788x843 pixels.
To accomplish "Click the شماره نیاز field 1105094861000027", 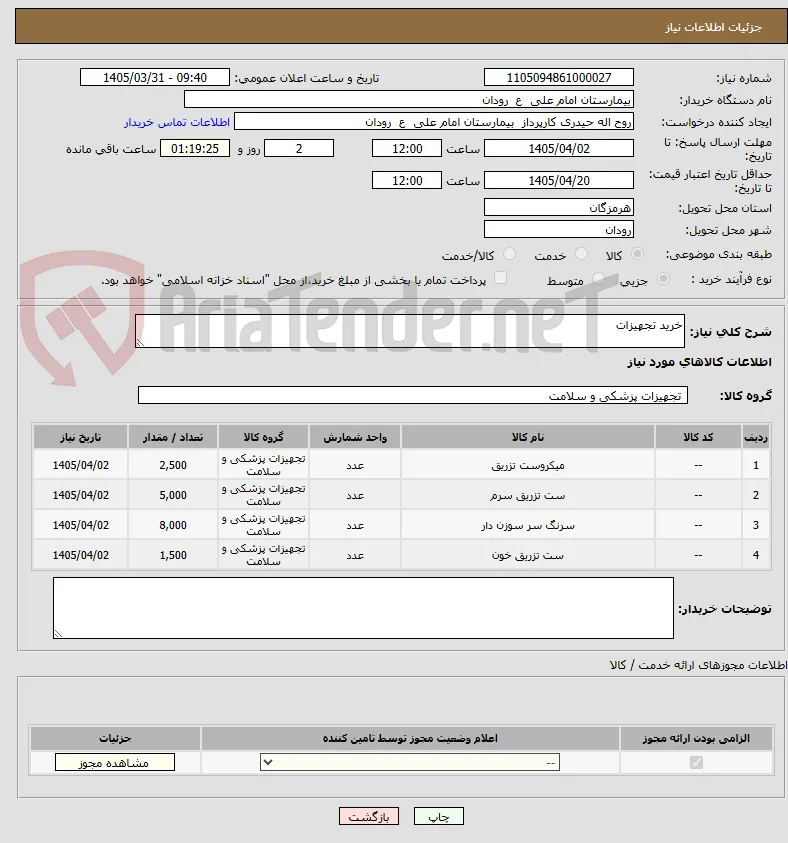I will coord(558,77).
